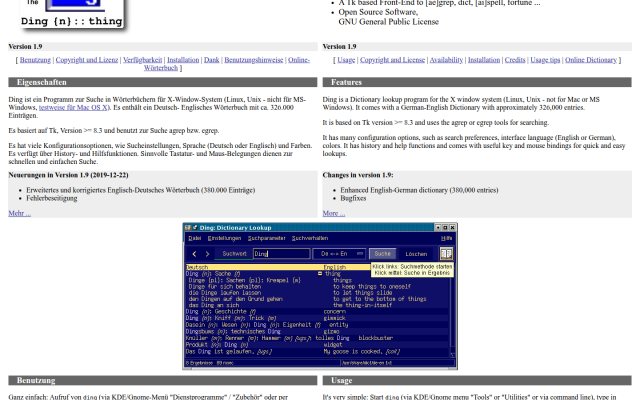Image resolution: width=640 pixels, height=400 pixels.
Task: Open the De <-> En language dropdown
Action: 339,254
